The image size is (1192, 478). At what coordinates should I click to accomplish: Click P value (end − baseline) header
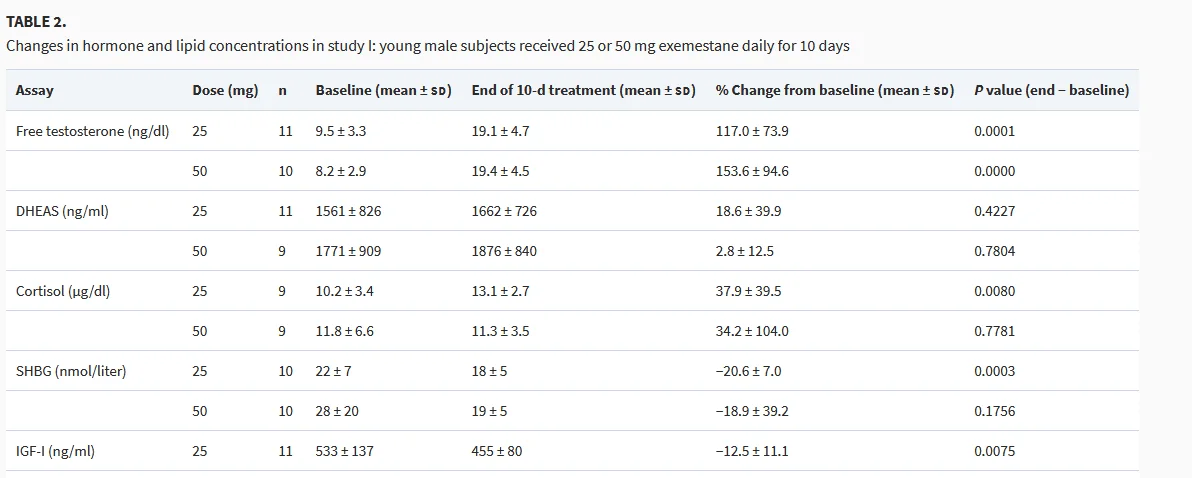(1051, 90)
